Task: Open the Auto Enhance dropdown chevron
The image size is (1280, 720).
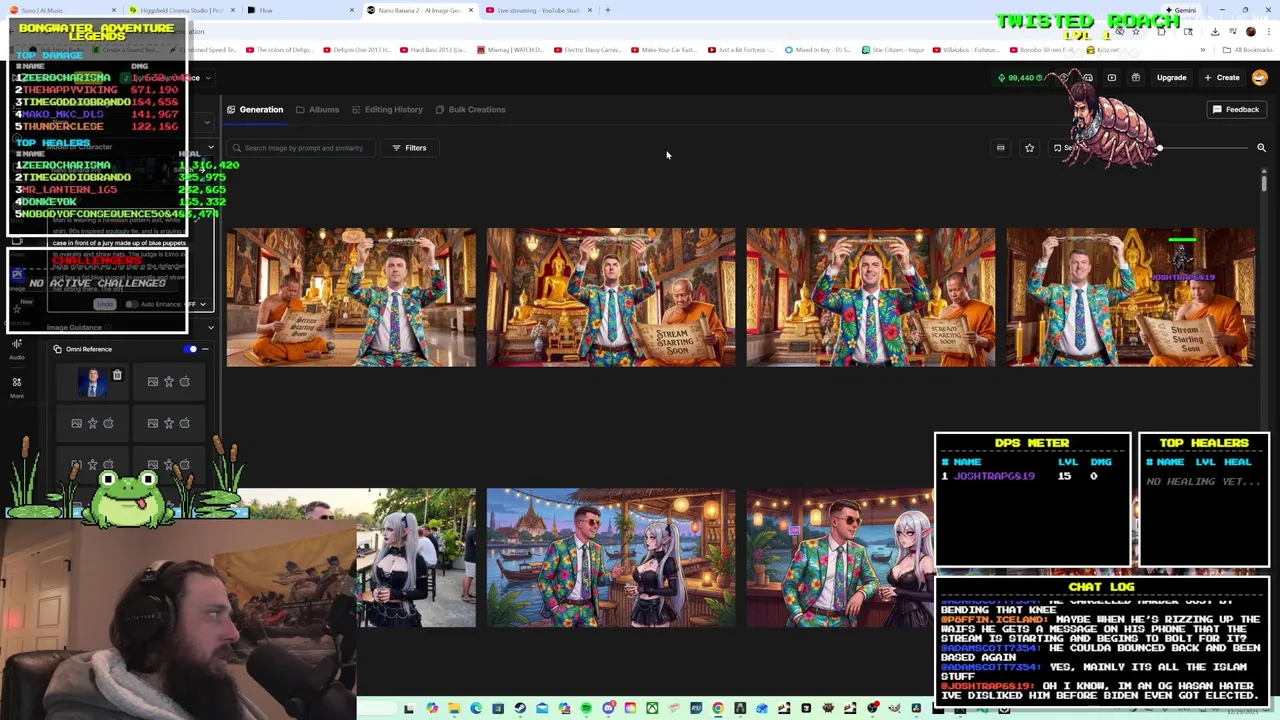Action: click(202, 304)
